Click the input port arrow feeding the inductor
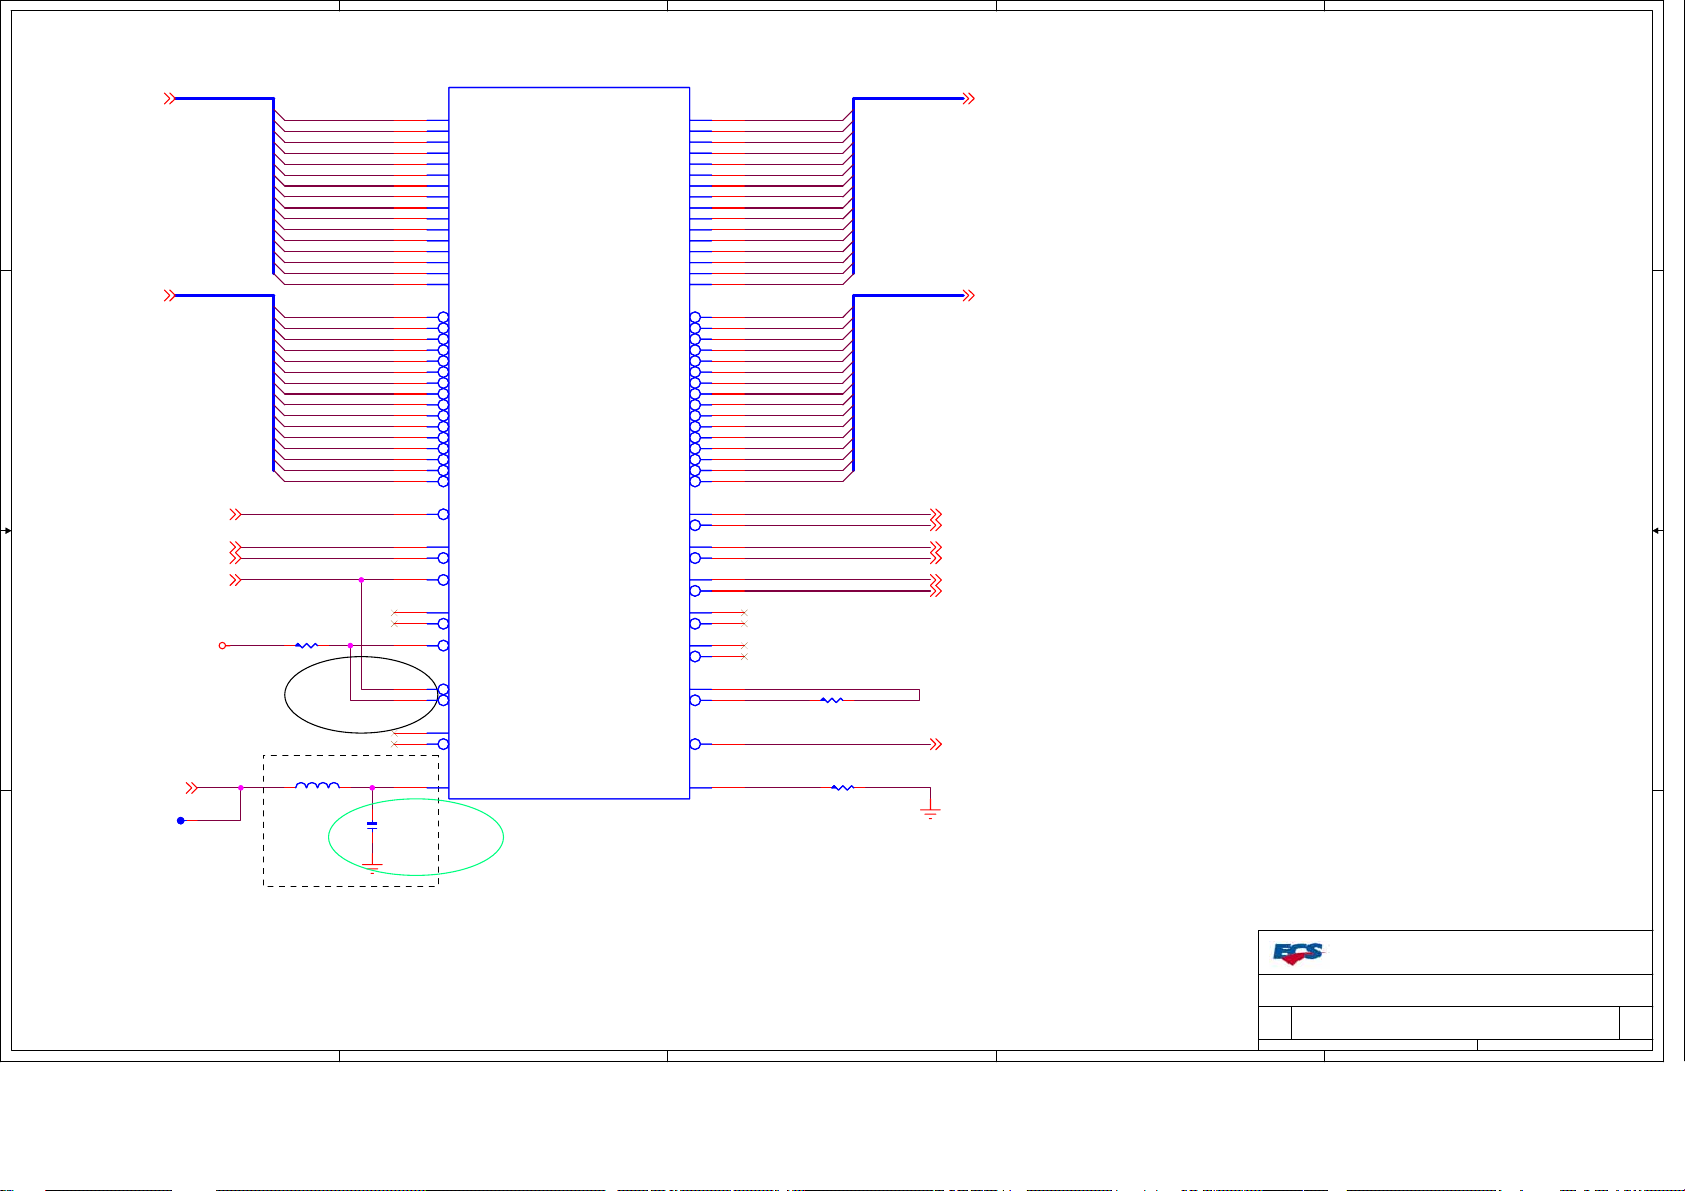This screenshot has width=1685, height=1191. pyautogui.click(x=192, y=788)
